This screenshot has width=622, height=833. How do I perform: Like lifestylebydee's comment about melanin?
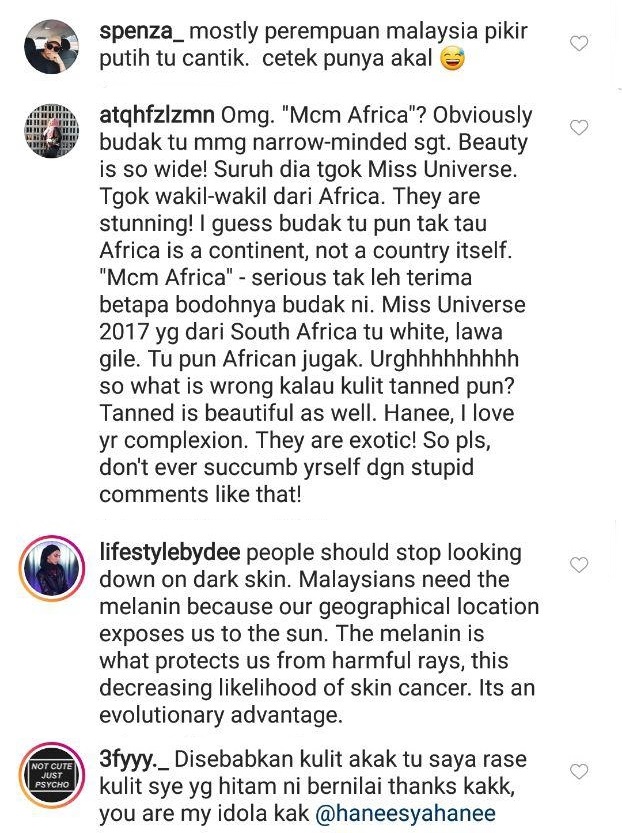[579, 565]
